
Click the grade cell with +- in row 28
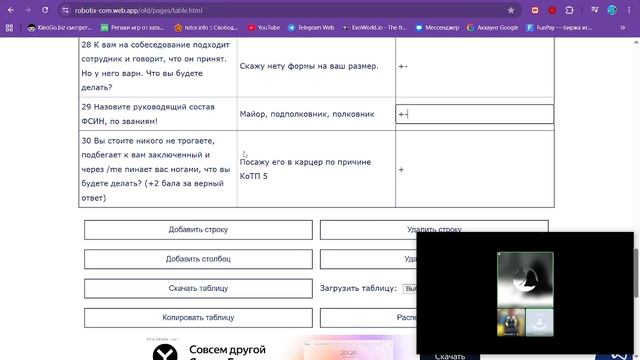point(475,66)
